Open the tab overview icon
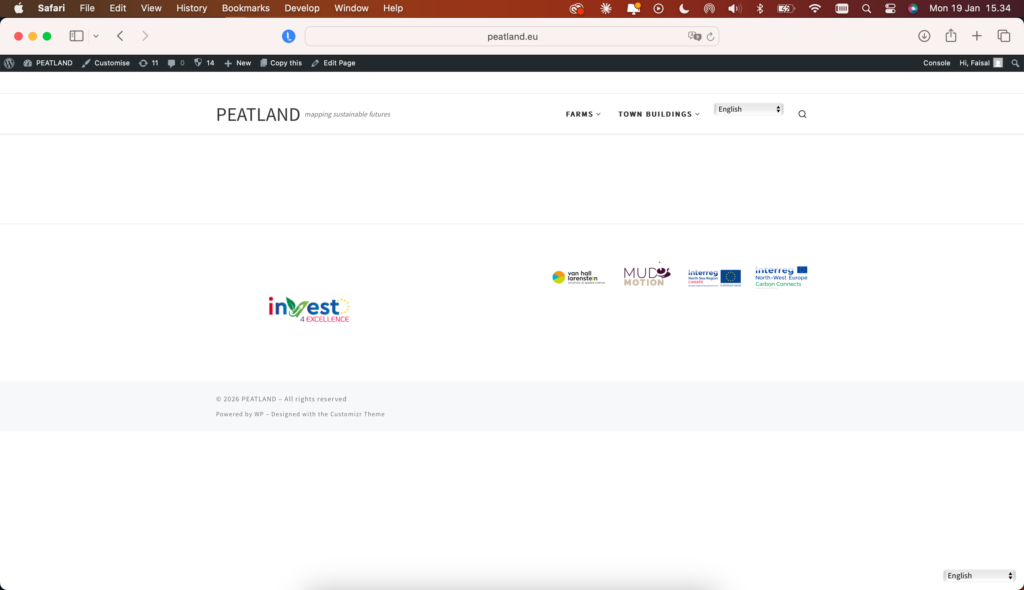 click(1003, 36)
